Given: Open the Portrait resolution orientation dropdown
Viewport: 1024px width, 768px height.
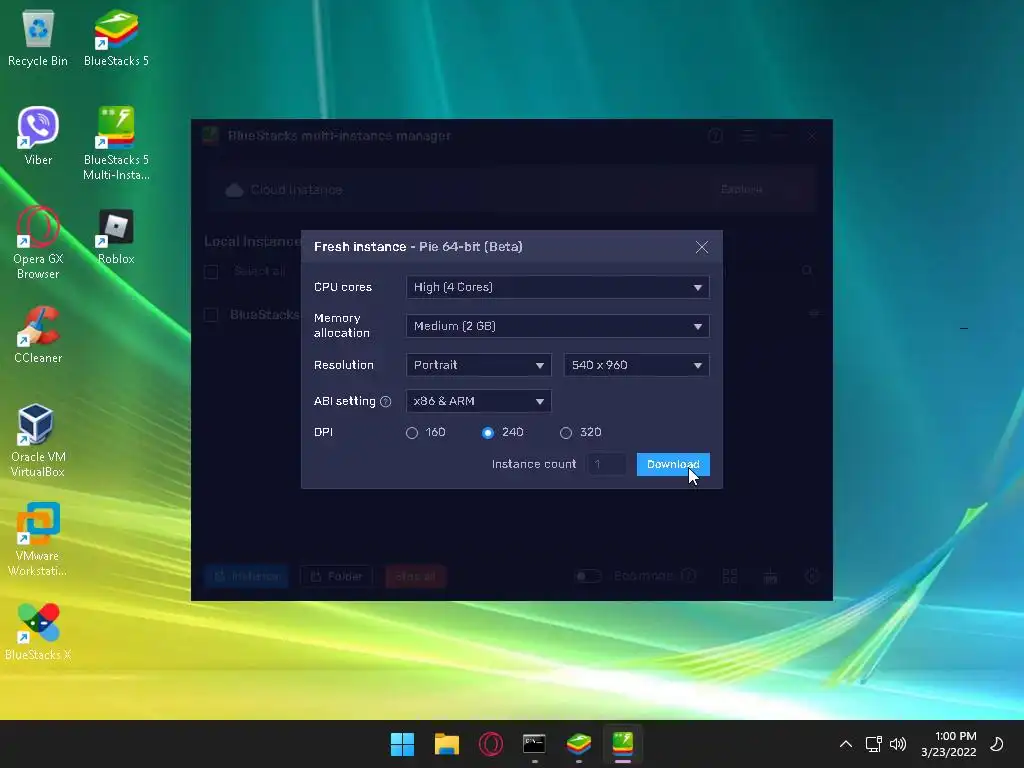Looking at the screenshot, I should [478, 365].
